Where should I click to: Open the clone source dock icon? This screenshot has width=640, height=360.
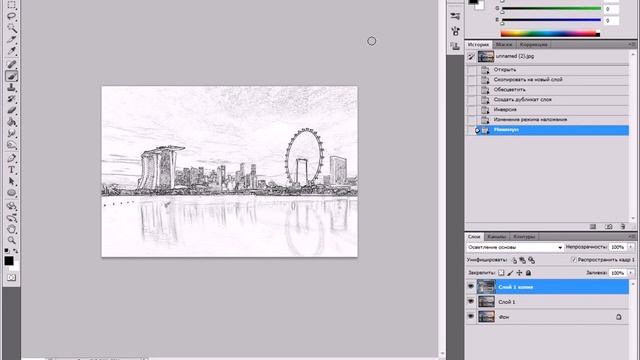[455, 46]
